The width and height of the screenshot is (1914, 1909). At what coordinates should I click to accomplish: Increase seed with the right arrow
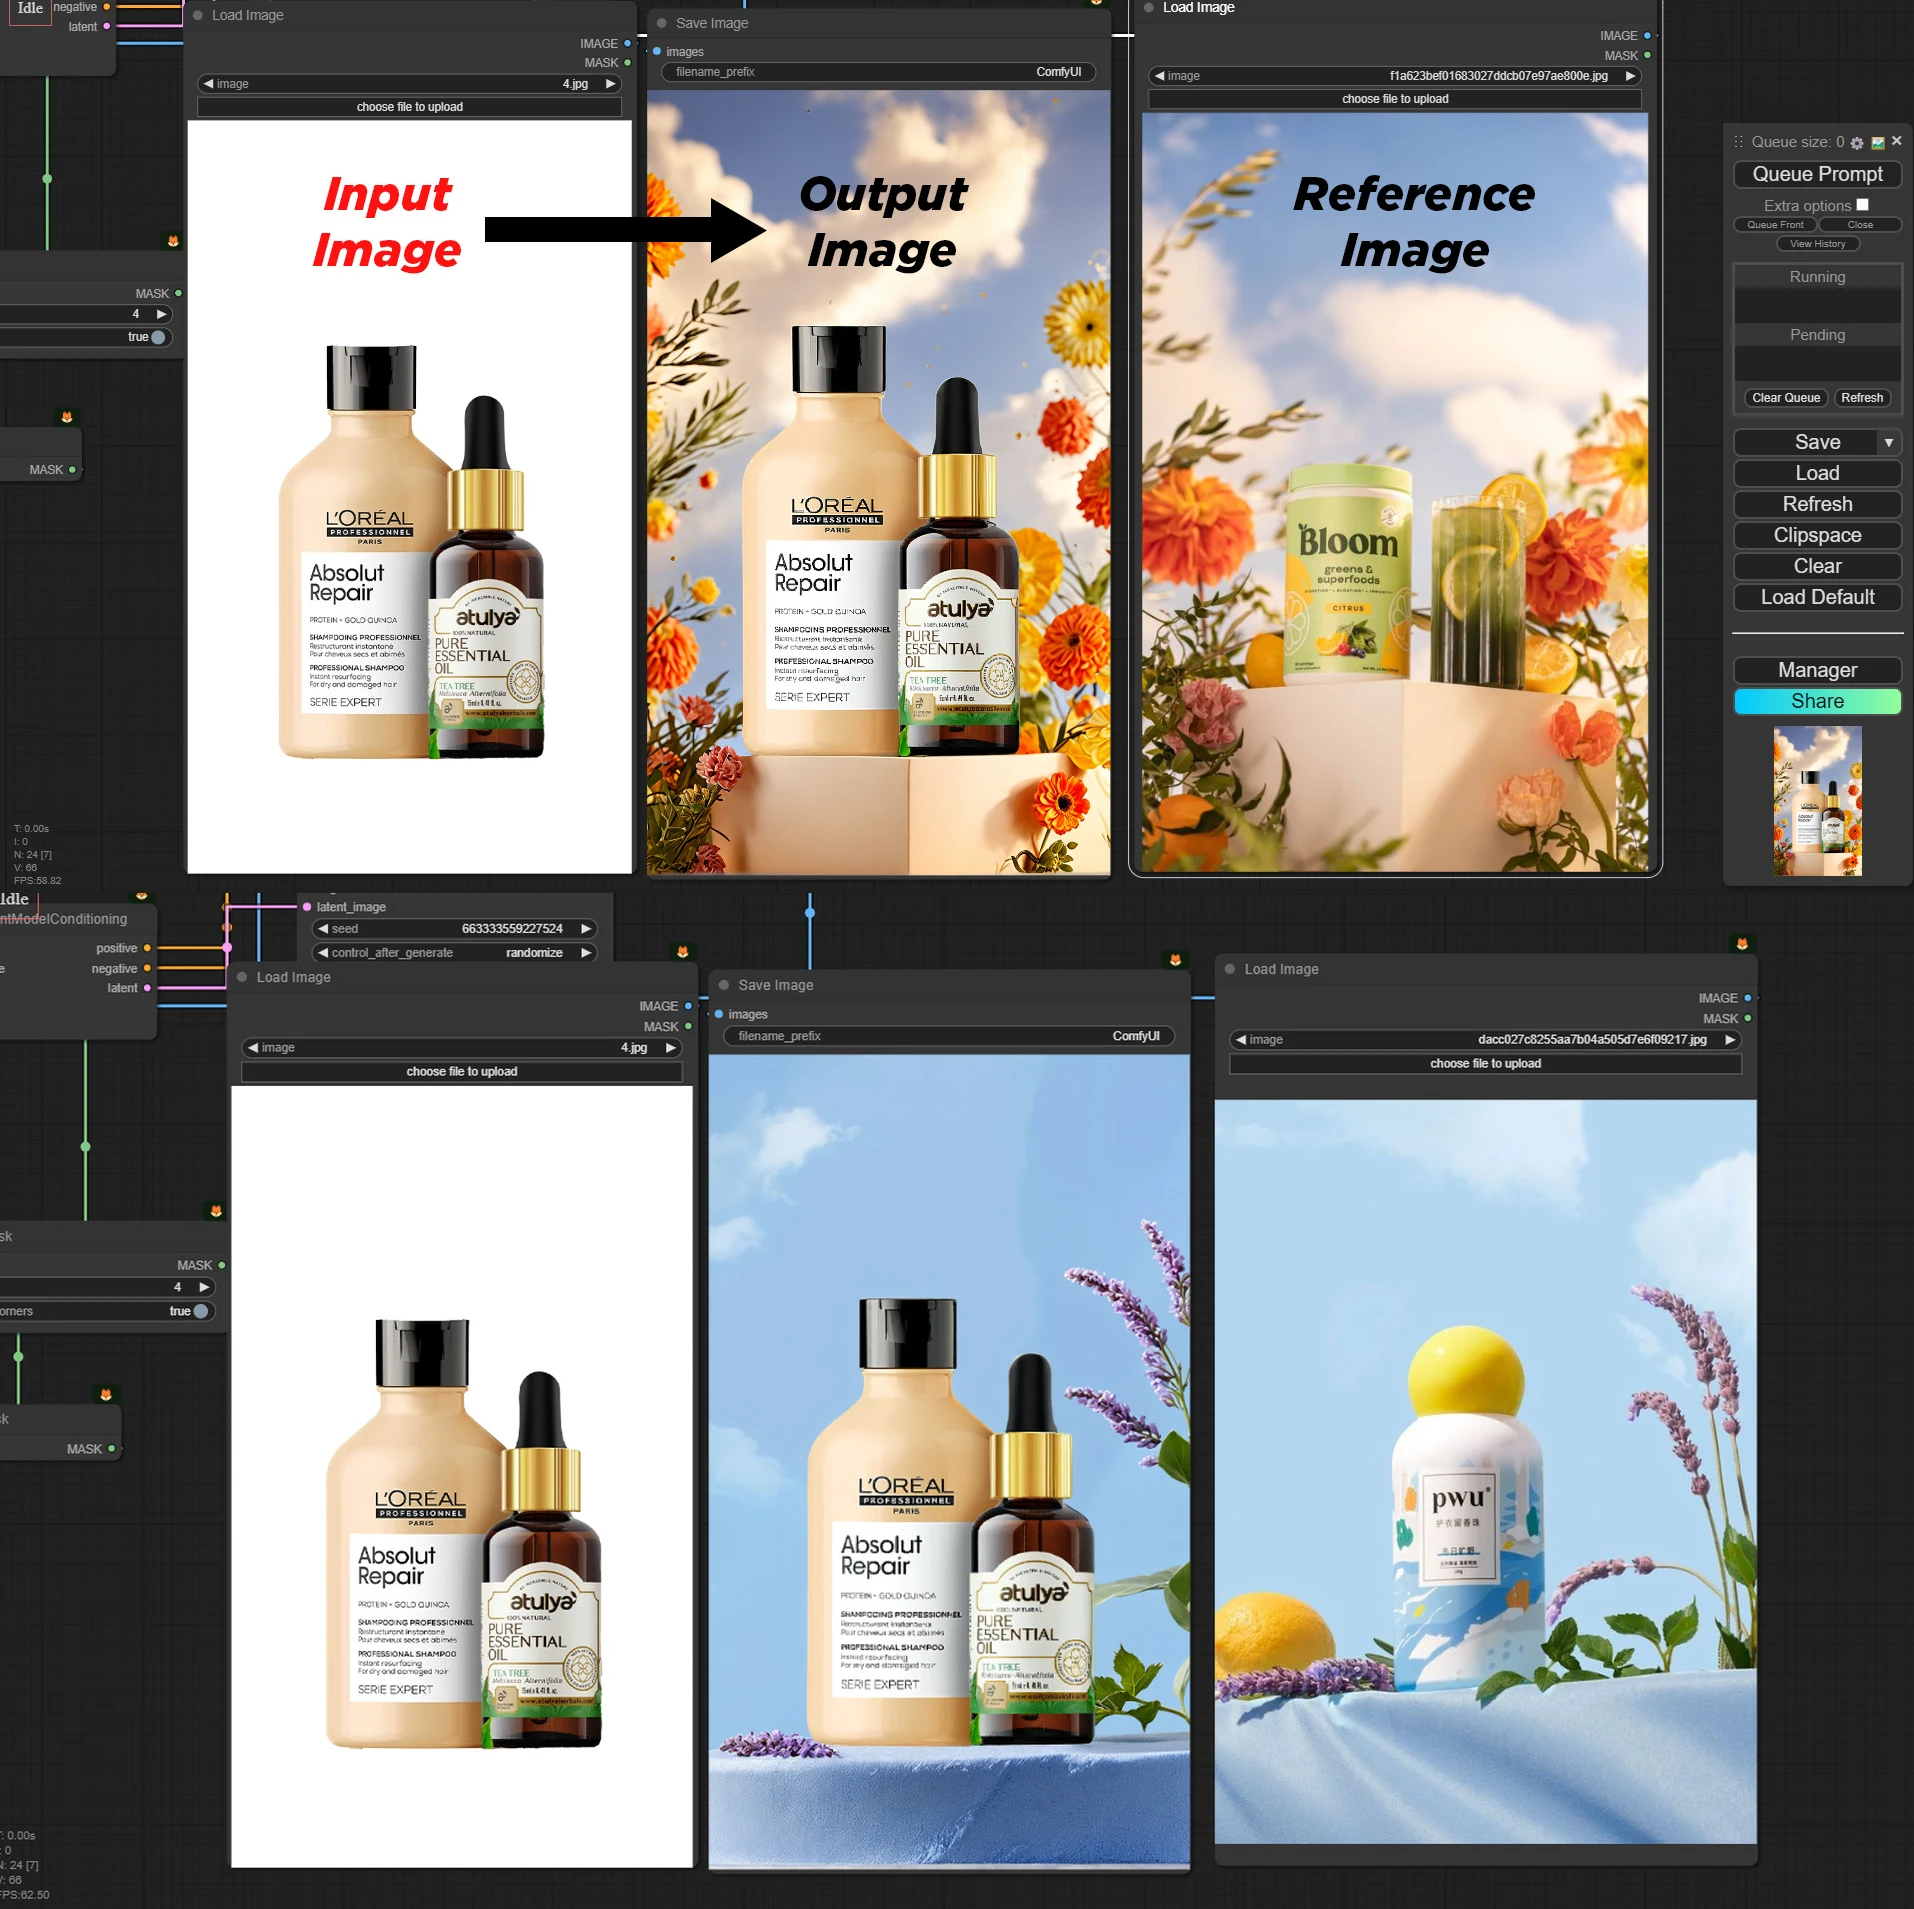(x=586, y=929)
